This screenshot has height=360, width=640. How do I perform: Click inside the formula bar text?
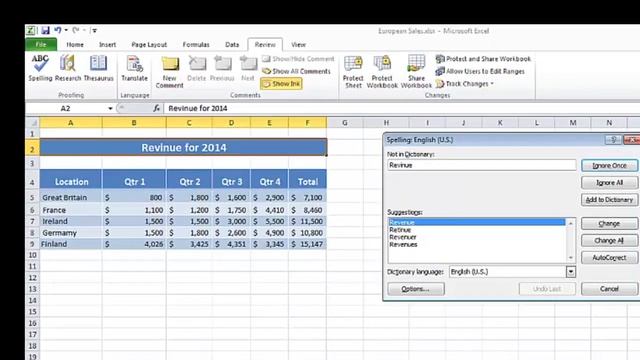198,108
